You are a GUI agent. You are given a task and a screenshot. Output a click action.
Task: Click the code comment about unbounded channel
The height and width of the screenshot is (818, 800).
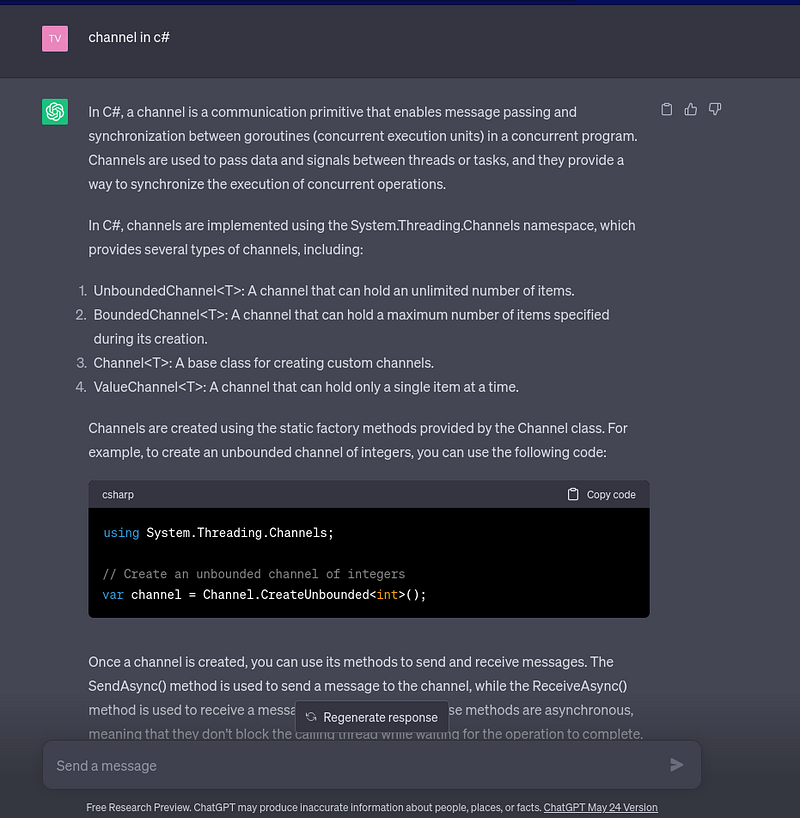pyautogui.click(x=254, y=574)
